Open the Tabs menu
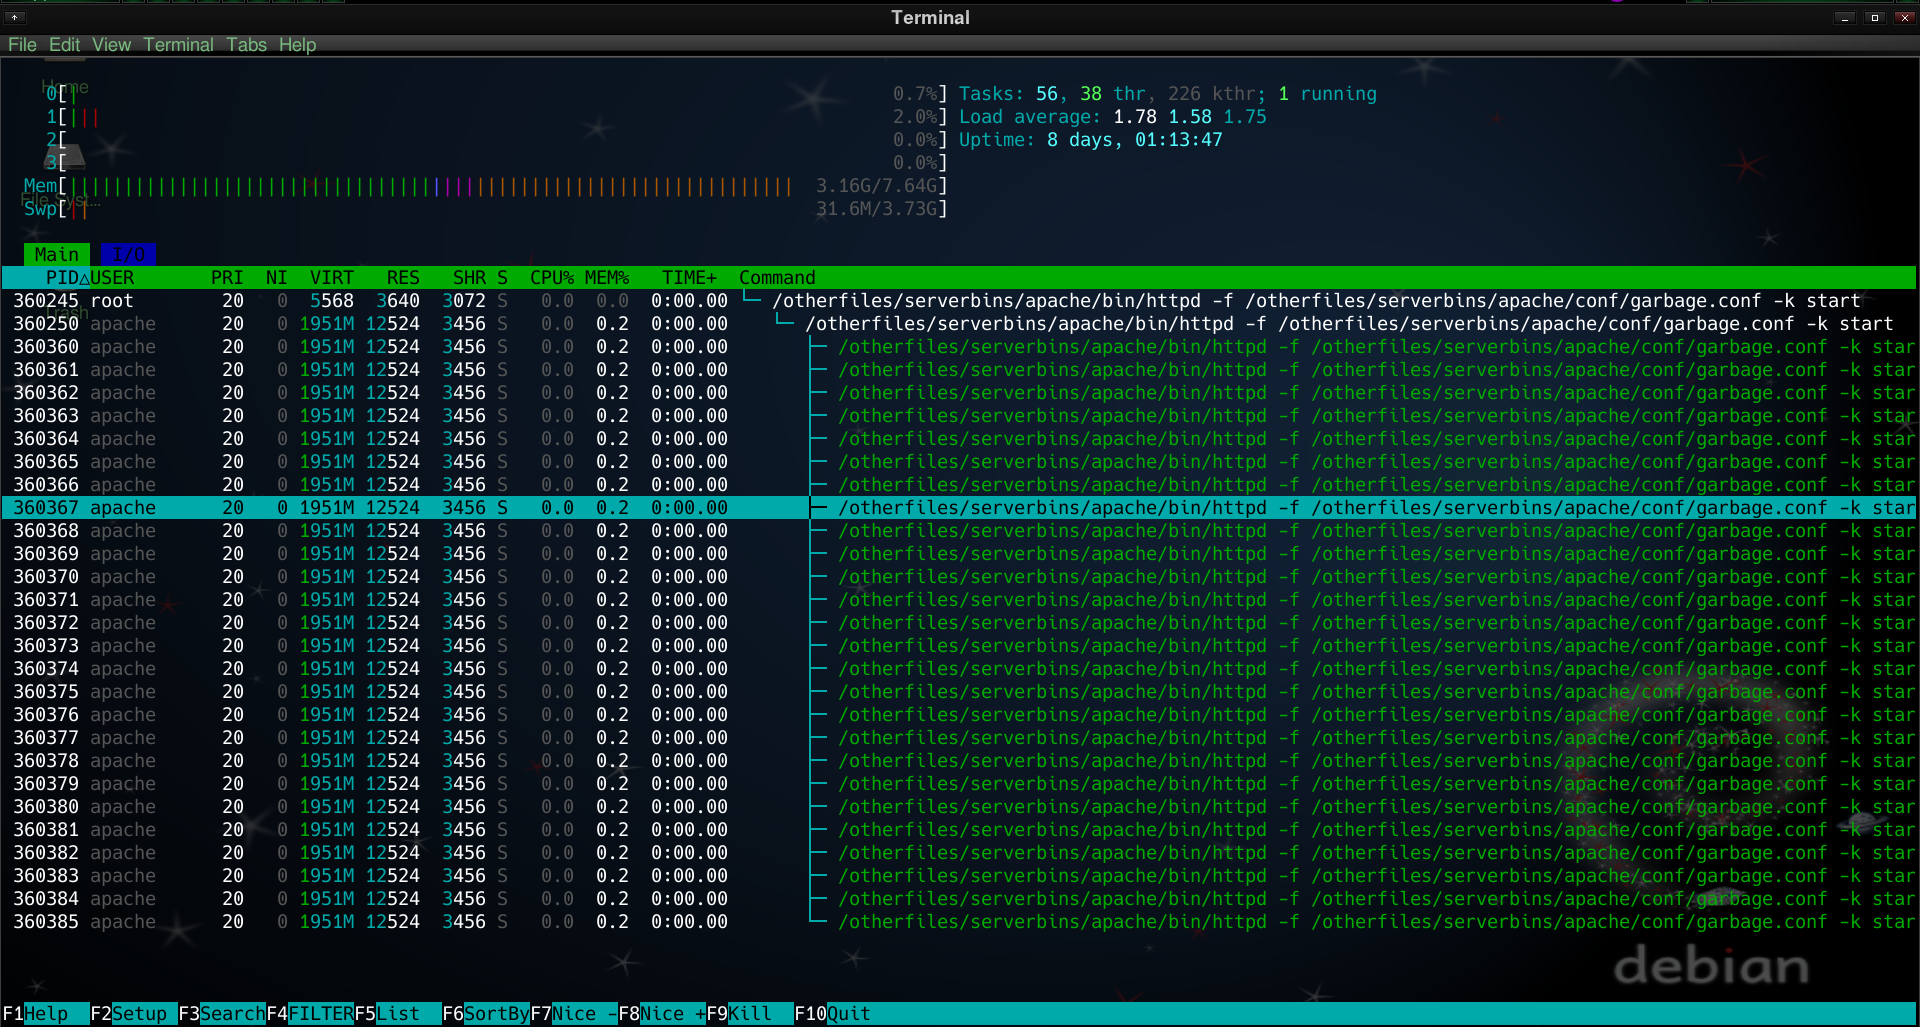Viewport: 1920px width, 1027px height. (246, 45)
